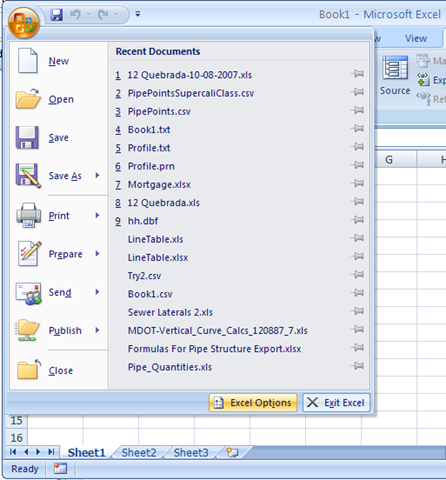Expand the Print submenu arrow

pos(97,215)
